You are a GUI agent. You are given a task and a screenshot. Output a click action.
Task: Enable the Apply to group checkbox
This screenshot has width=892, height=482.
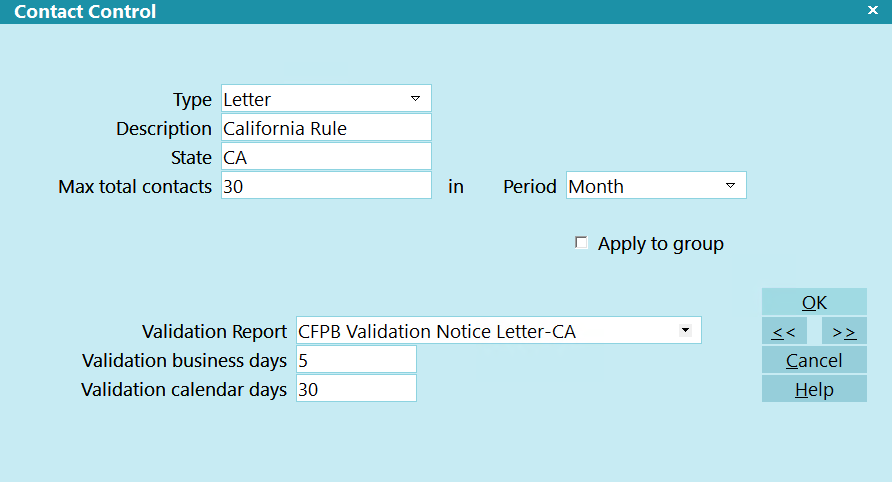(x=581, y=243)
